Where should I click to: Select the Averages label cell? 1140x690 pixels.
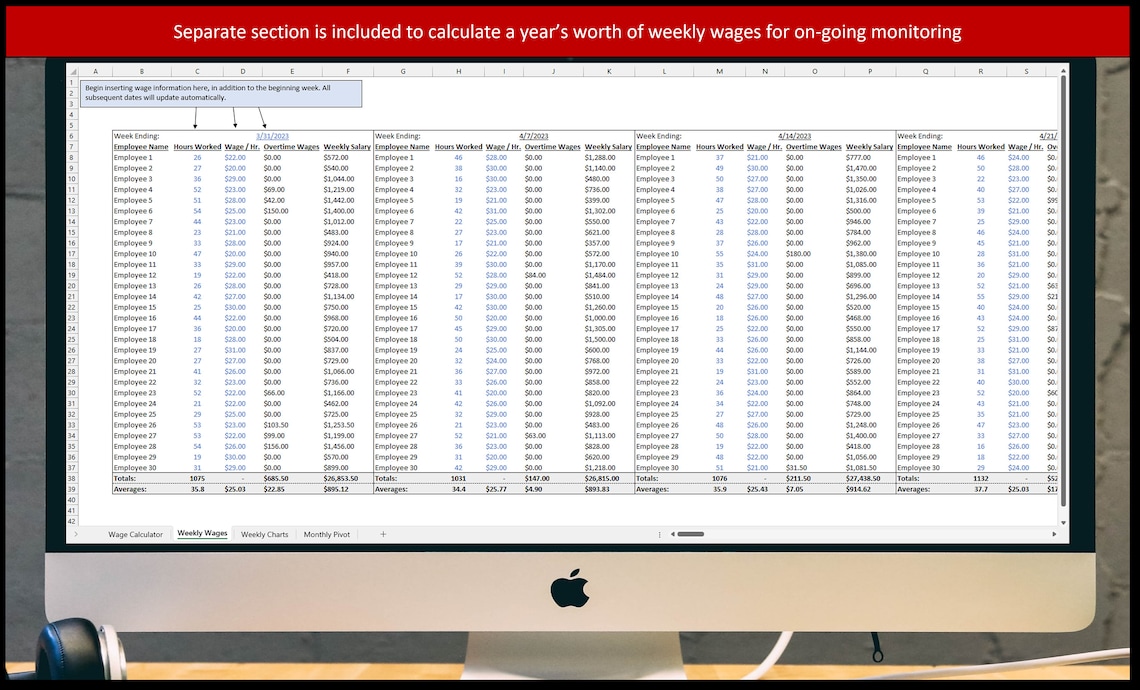130,488
